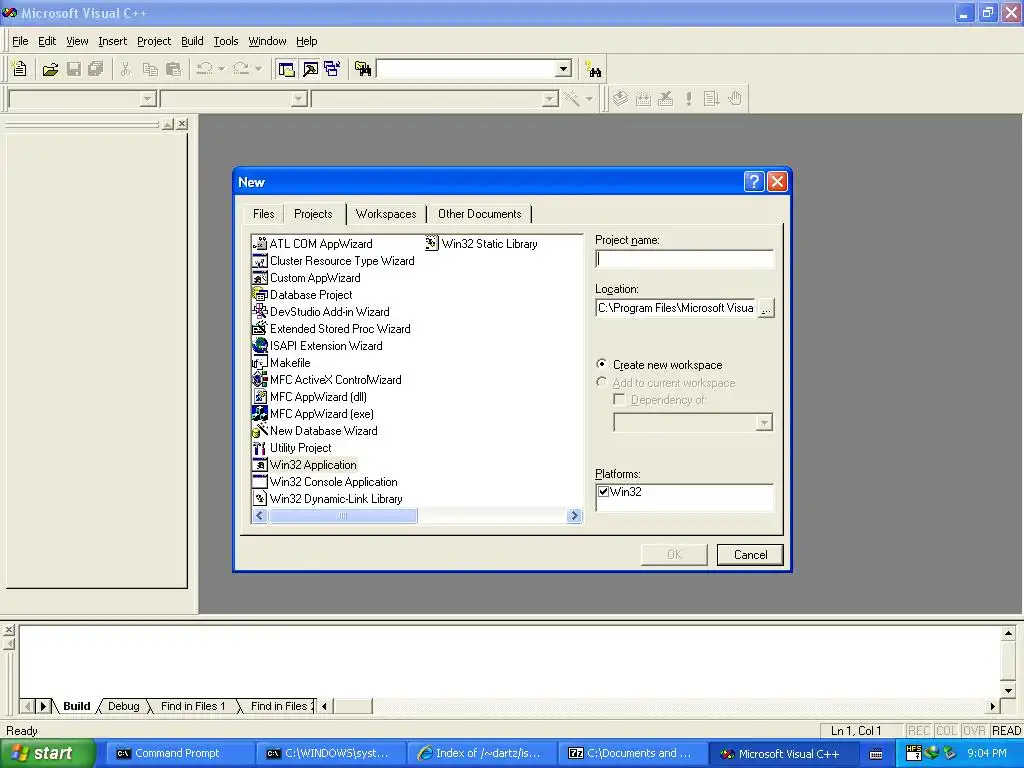The height and width of the screenshot is (768, 1024).
Task: Open the WizardBar class dropdown
Action: (148, 99)
